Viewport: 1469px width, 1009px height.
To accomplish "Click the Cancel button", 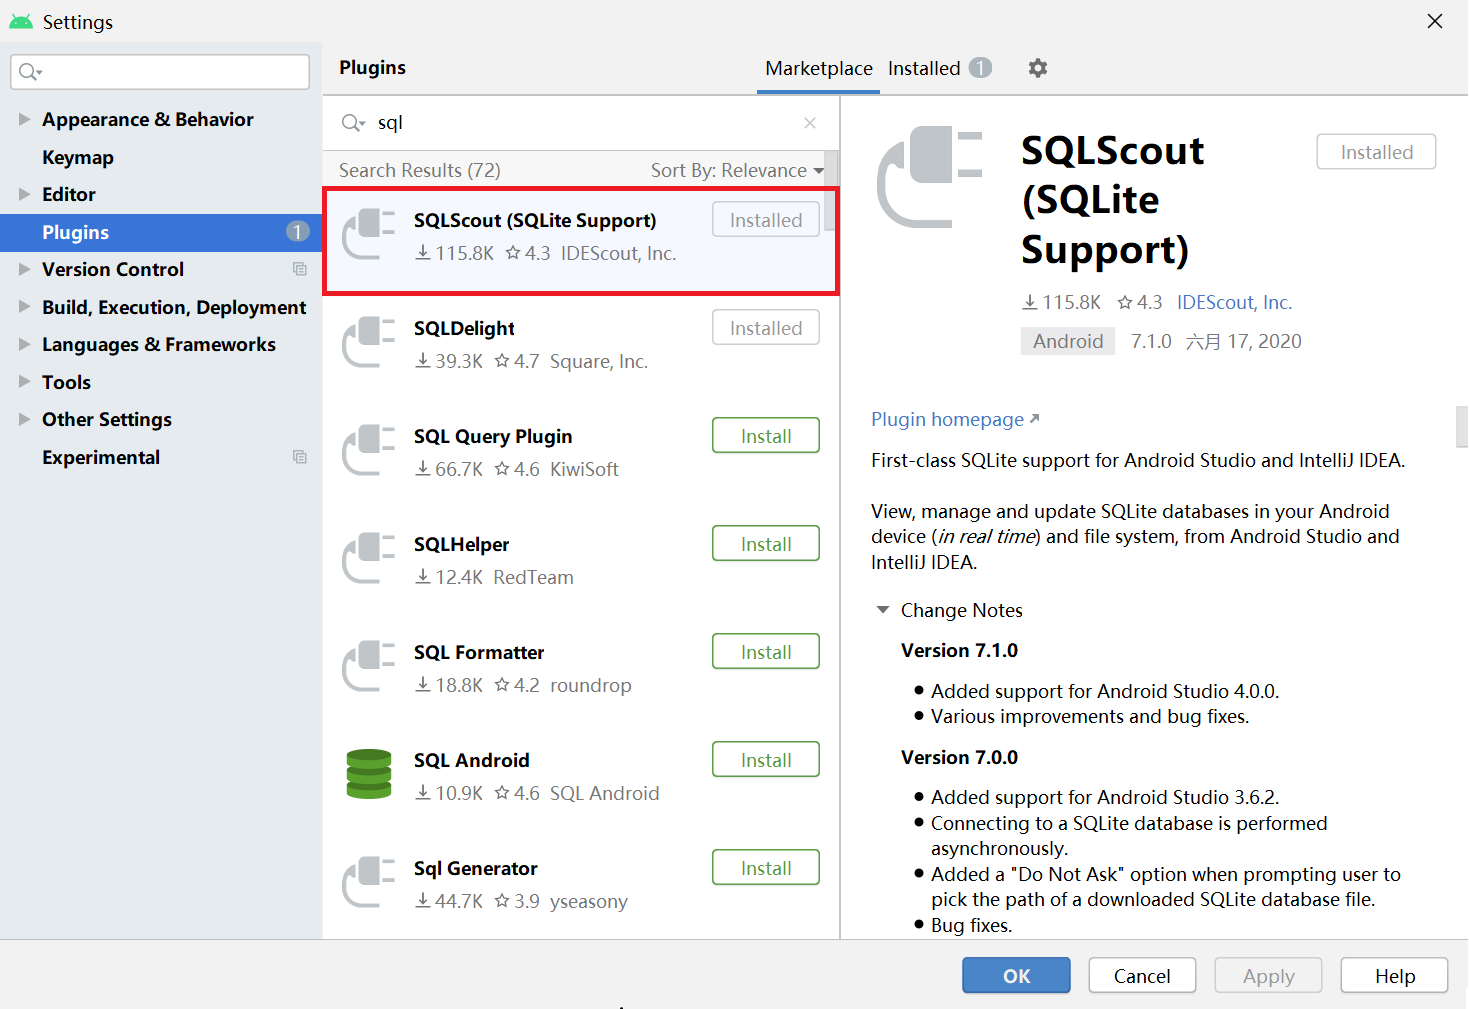I will (x=1142, y=976).
